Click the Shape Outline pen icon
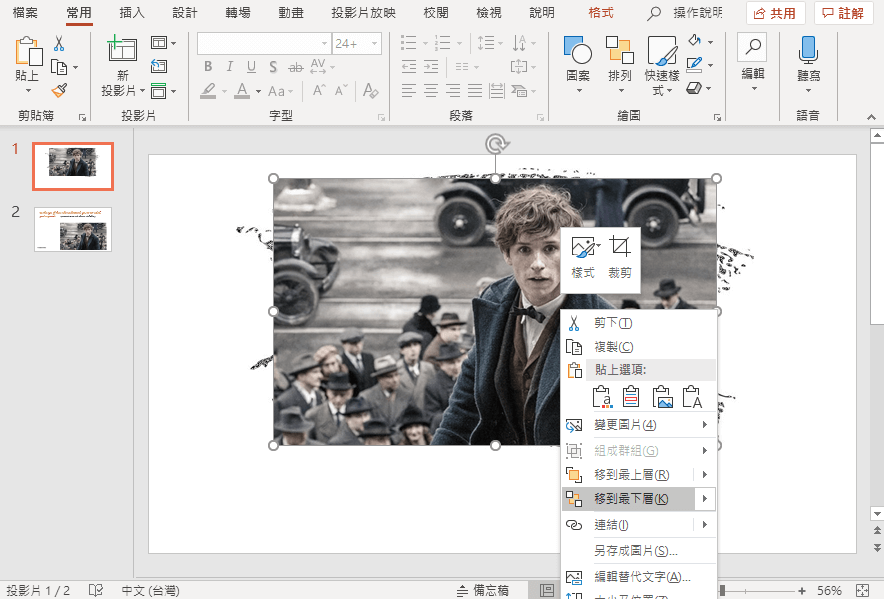Image resolution: width=884 pixels, height=599 pixels. point(695,64)
